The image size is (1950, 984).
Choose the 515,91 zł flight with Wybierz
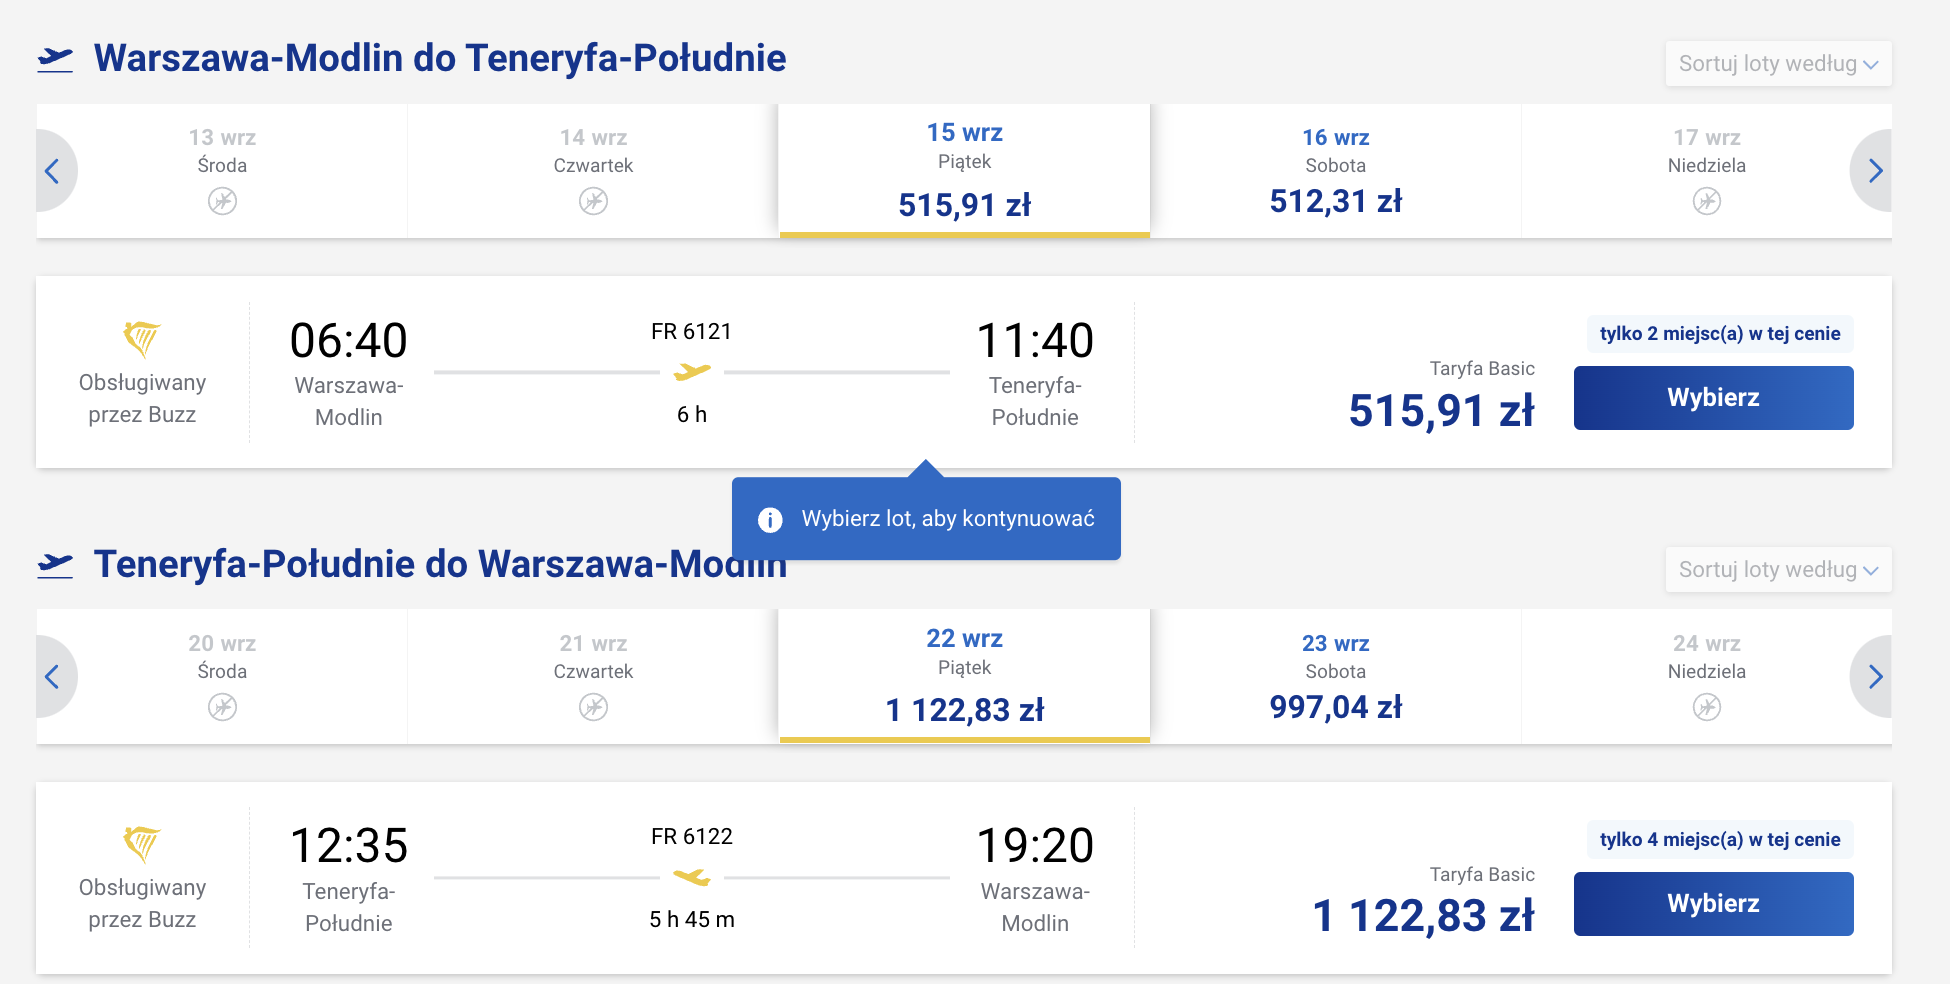pos(1713,398)
